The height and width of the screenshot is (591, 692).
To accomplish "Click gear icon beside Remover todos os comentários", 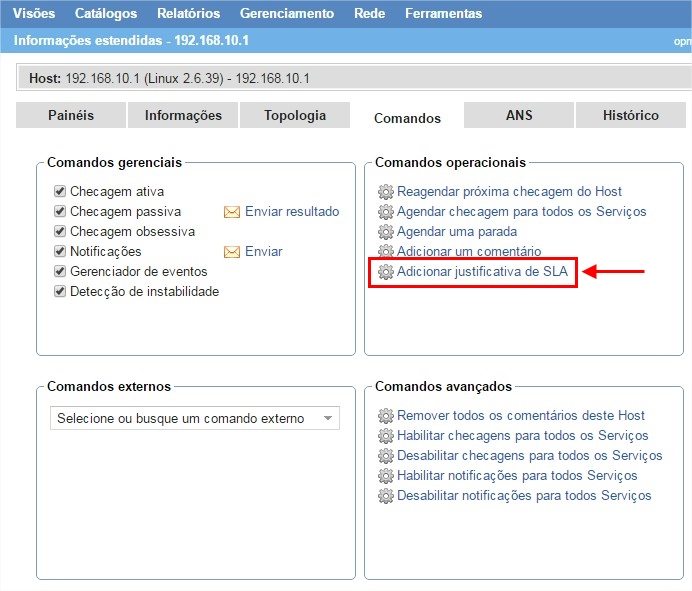I will click(x=385, y=416).
